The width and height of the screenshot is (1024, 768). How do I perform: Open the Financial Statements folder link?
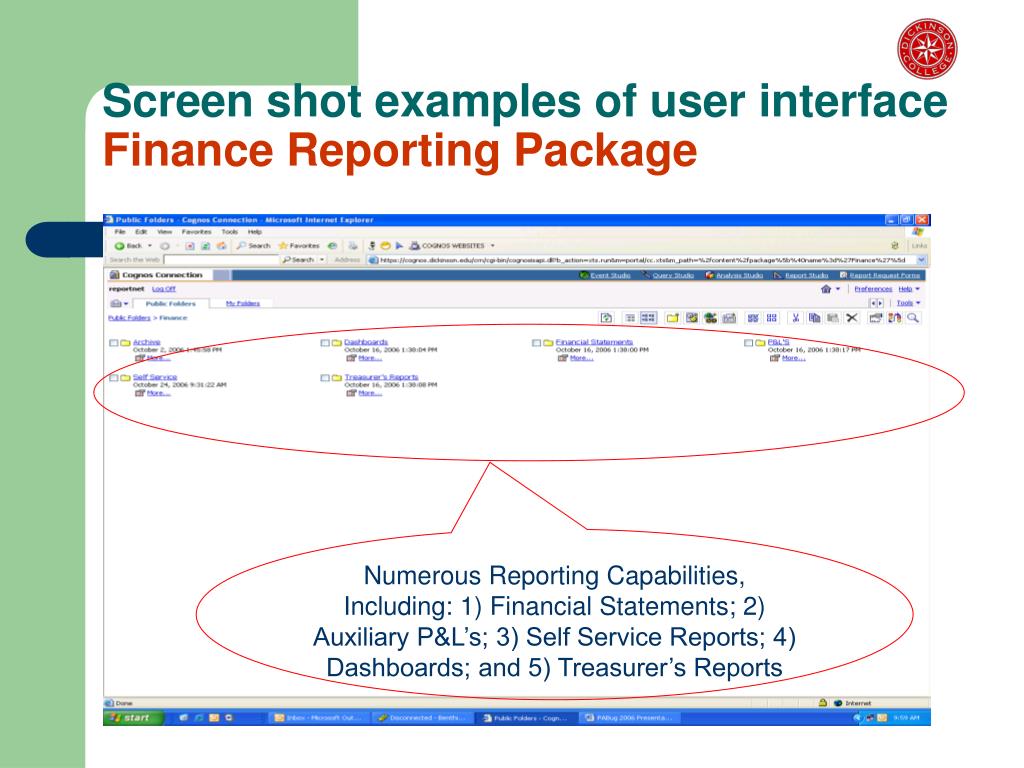point(594,342)
